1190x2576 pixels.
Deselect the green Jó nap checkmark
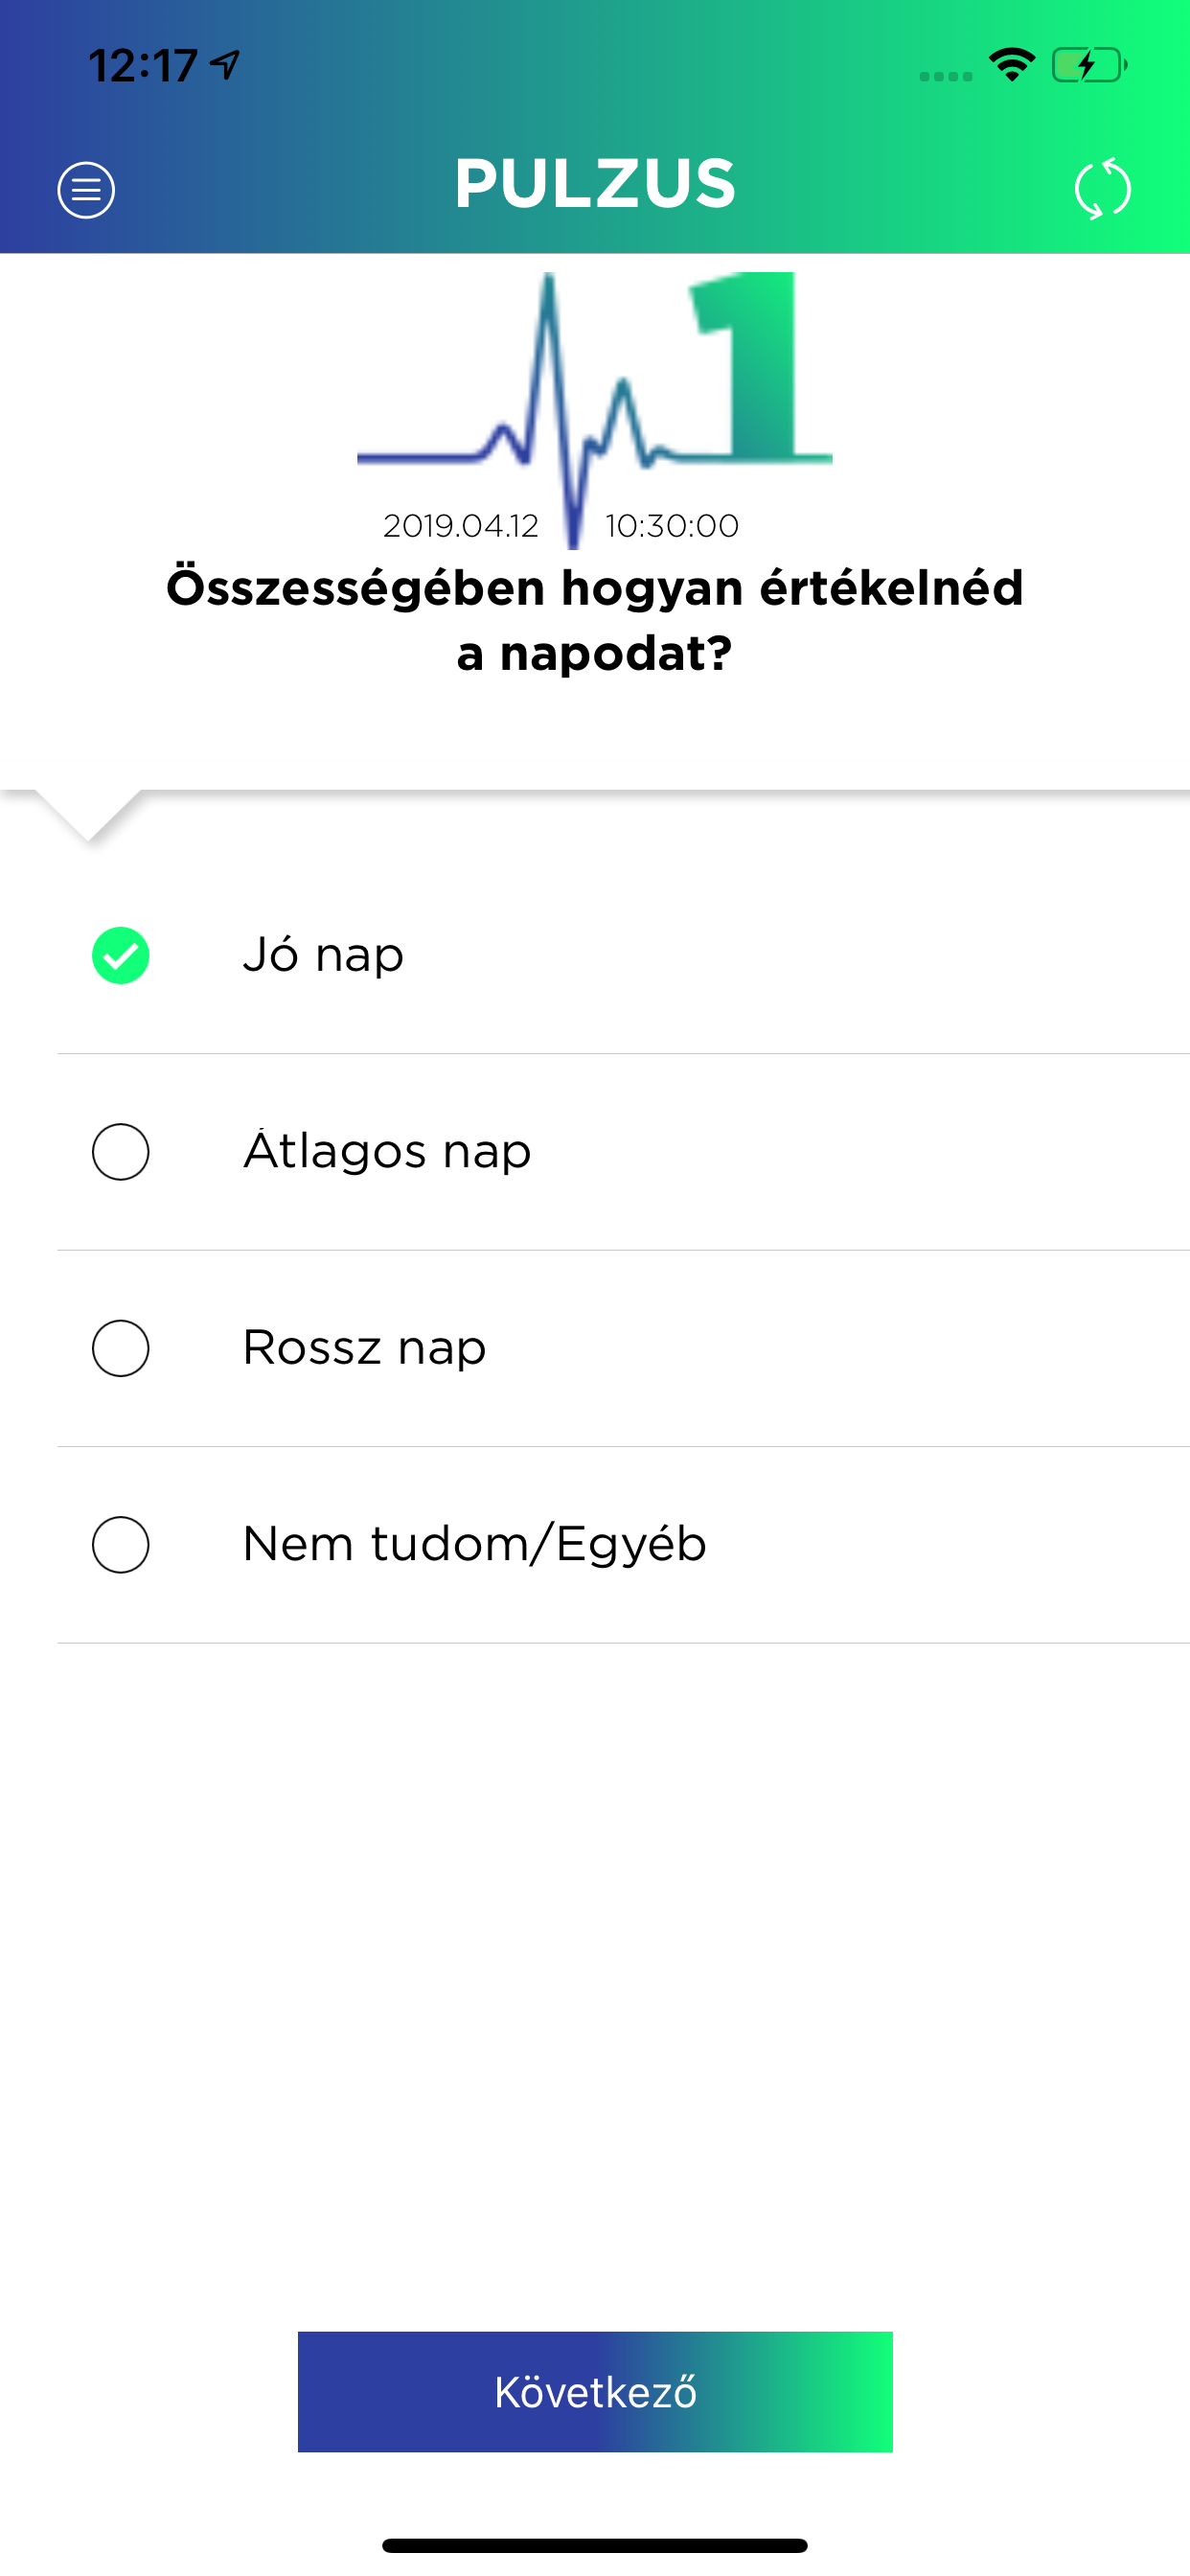coord(121,955)
